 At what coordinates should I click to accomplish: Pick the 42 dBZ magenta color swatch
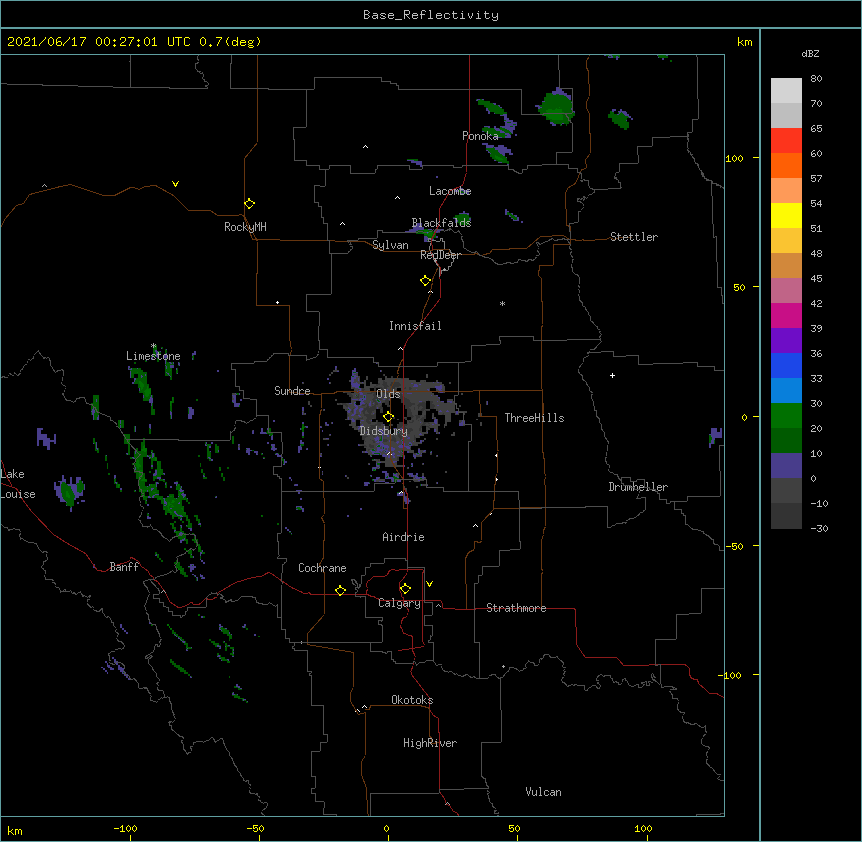click(786, 315)
